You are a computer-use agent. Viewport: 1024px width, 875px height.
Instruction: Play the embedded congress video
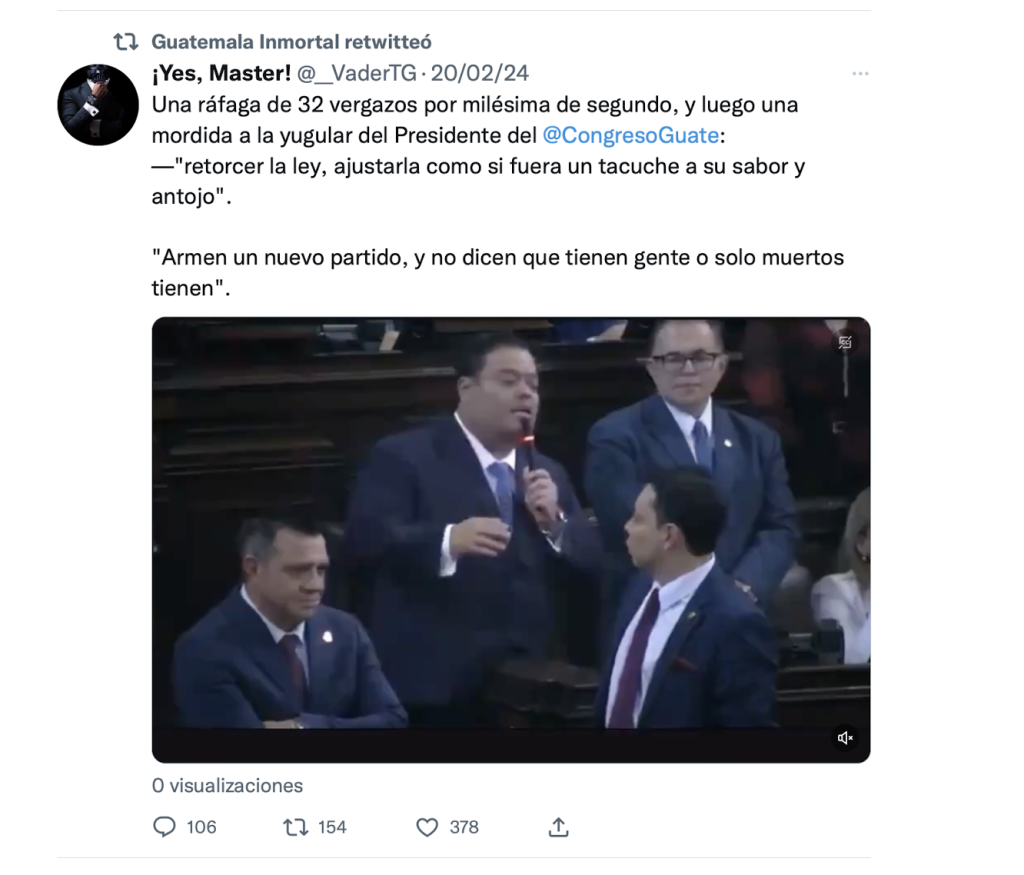coord(511,540)
